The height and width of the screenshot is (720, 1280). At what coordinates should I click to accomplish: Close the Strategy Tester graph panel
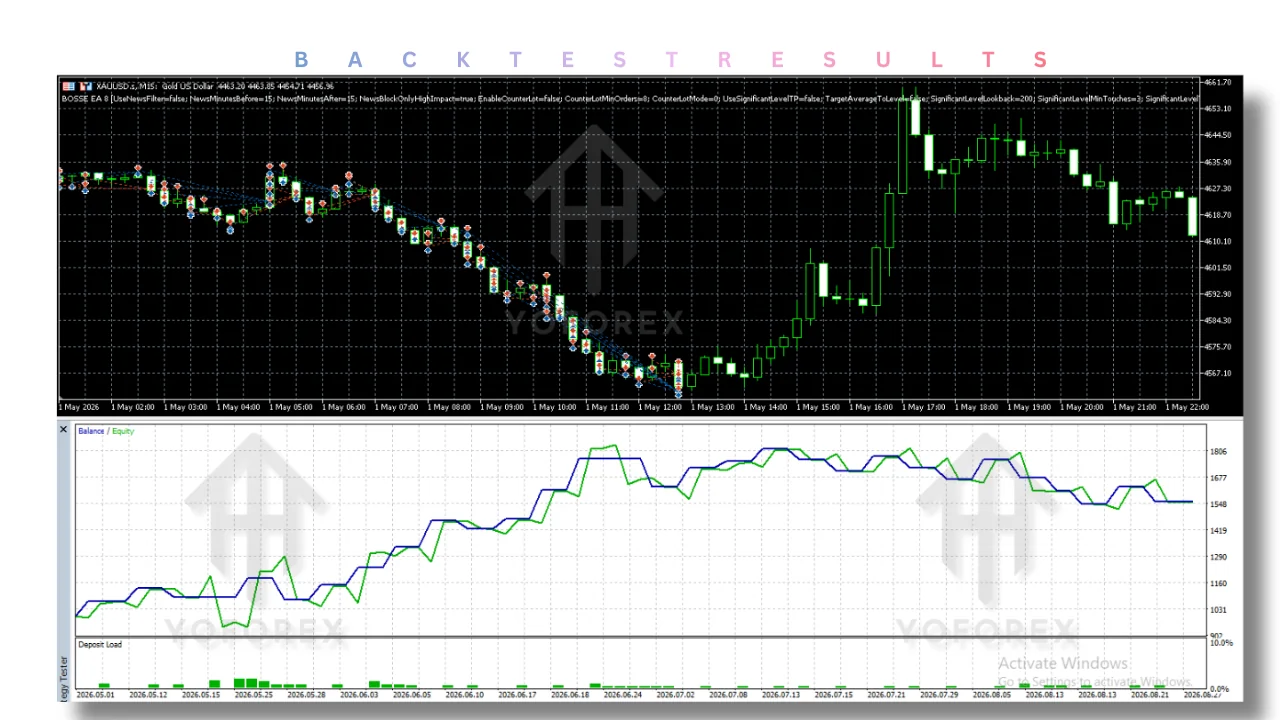tap(64, 430)
